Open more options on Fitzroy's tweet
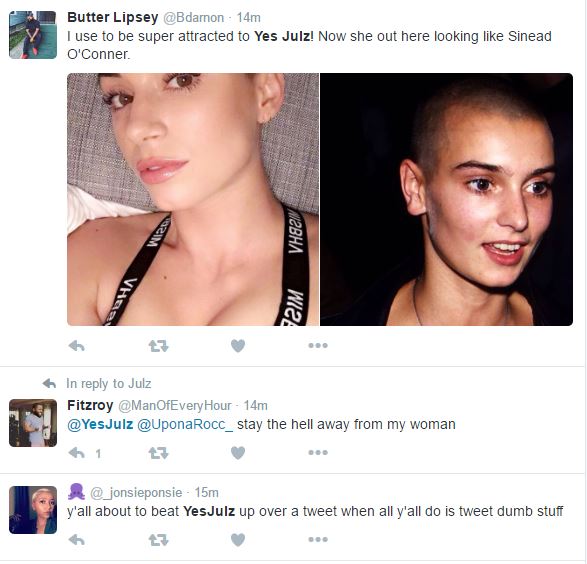The height and width of the screenshot is (564, 587). point(318,453)
